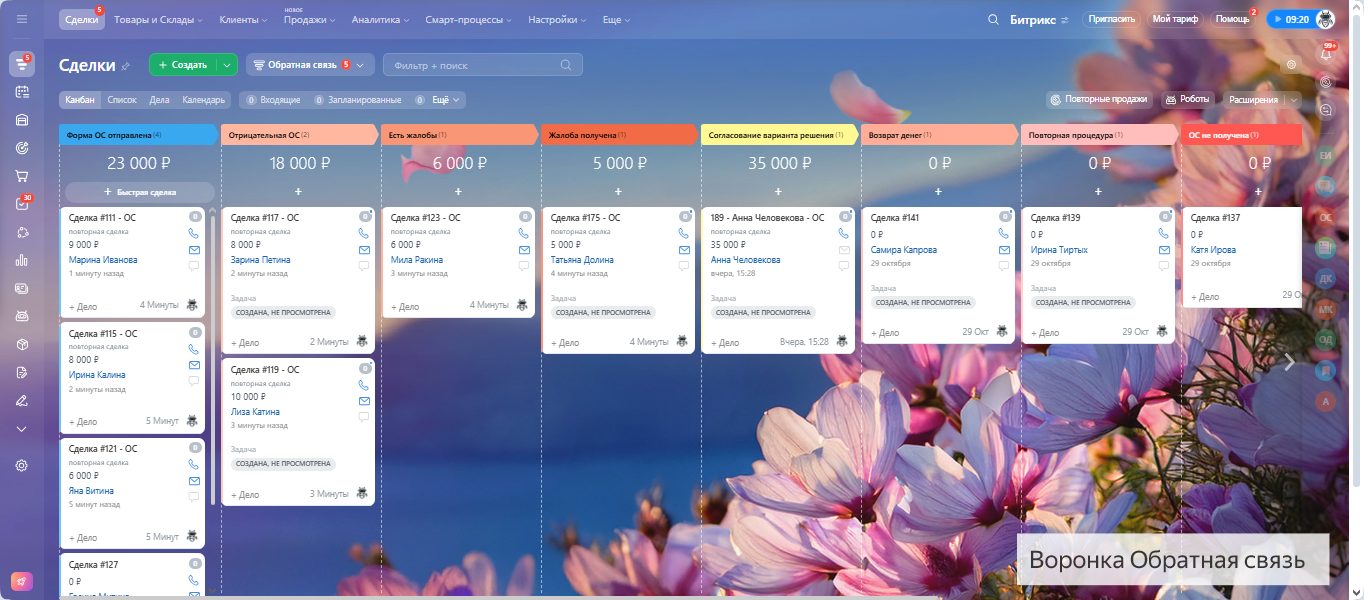This screenshot has width=1364, height=600.
Task: Call Марина Иванова via phone icon
Action: [194, 233]
